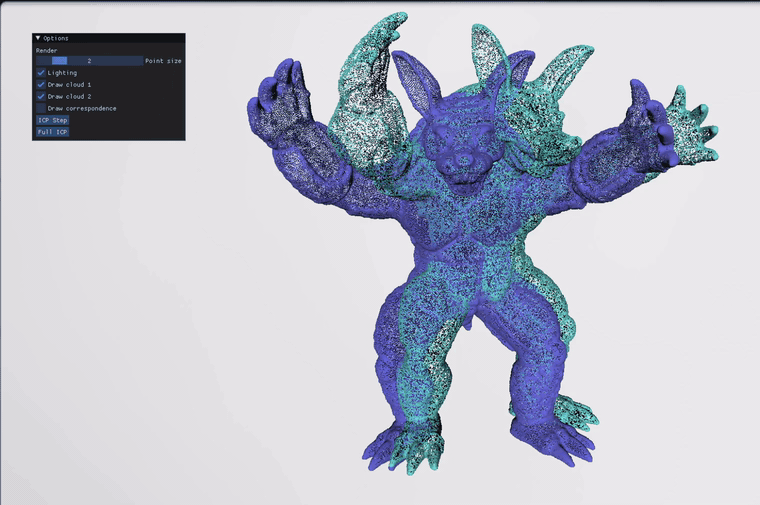Enable Draw correspondence checkbox
The height and width of the screenshot is (505, 760).
click(x=41, y=108)
